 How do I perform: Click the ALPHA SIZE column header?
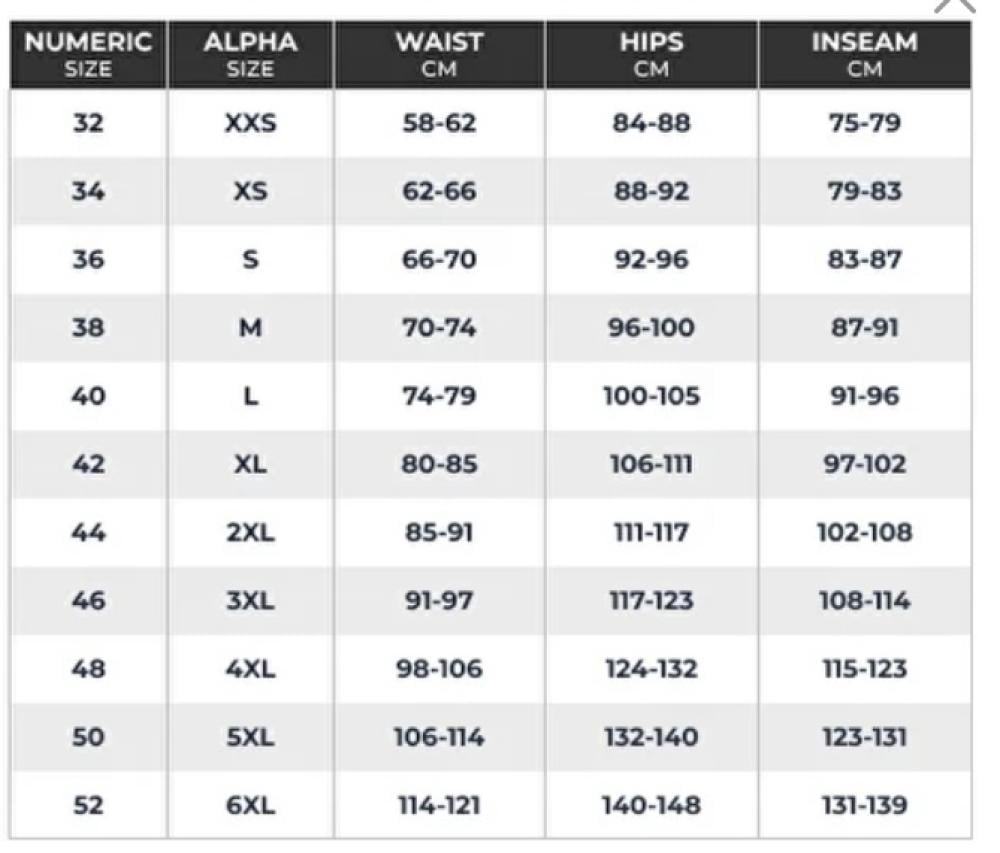coord(250,55)
